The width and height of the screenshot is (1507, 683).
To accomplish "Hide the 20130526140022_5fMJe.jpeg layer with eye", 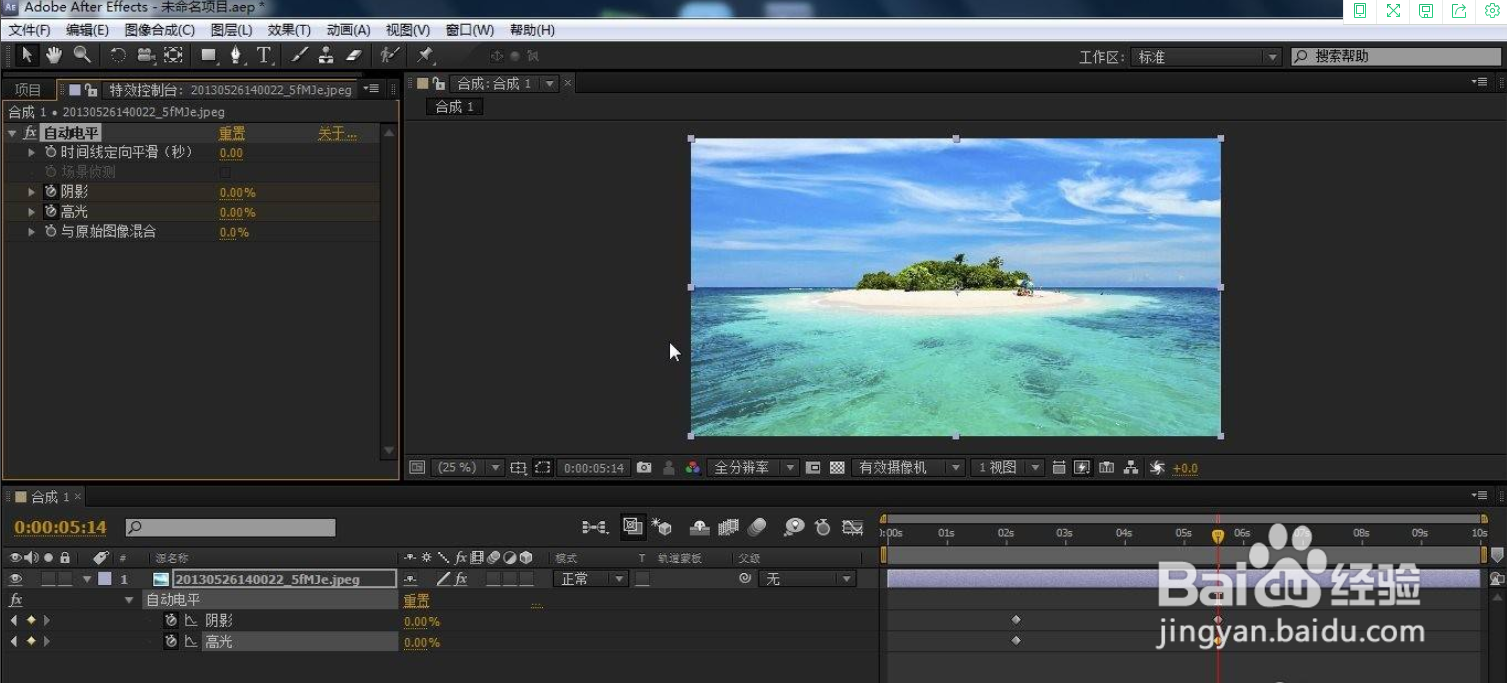I will click(15, 579).
